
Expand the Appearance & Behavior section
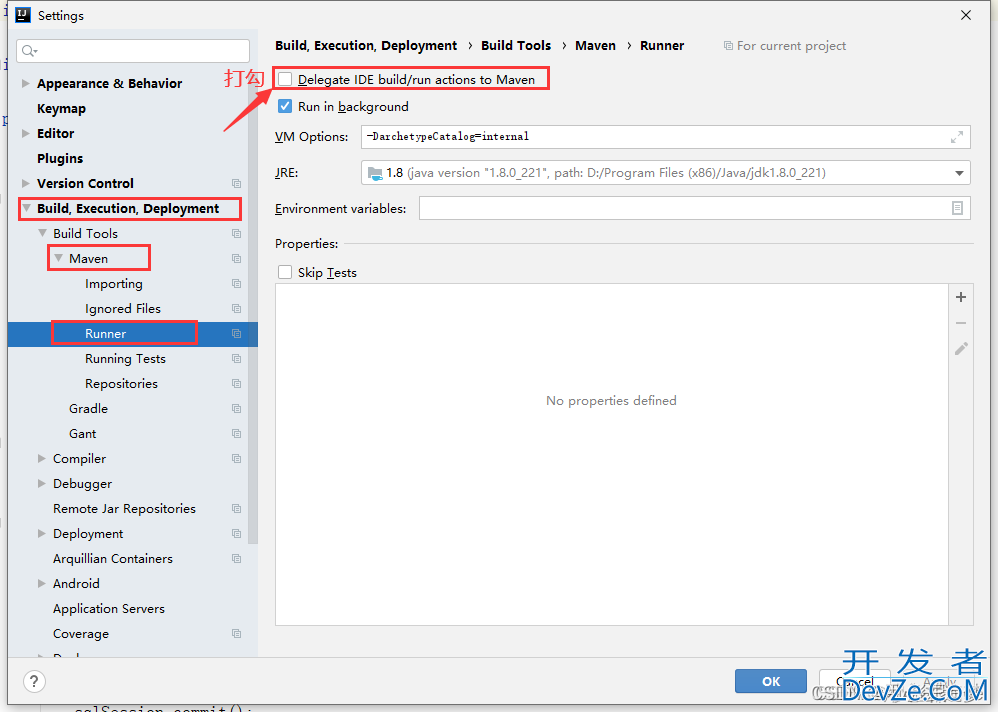(25, 83)
